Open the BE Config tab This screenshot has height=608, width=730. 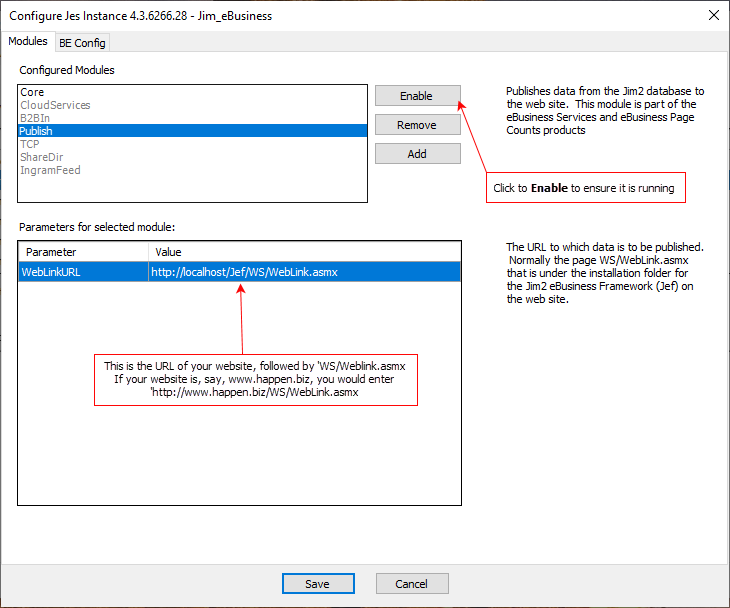click(x=82, y=43)
